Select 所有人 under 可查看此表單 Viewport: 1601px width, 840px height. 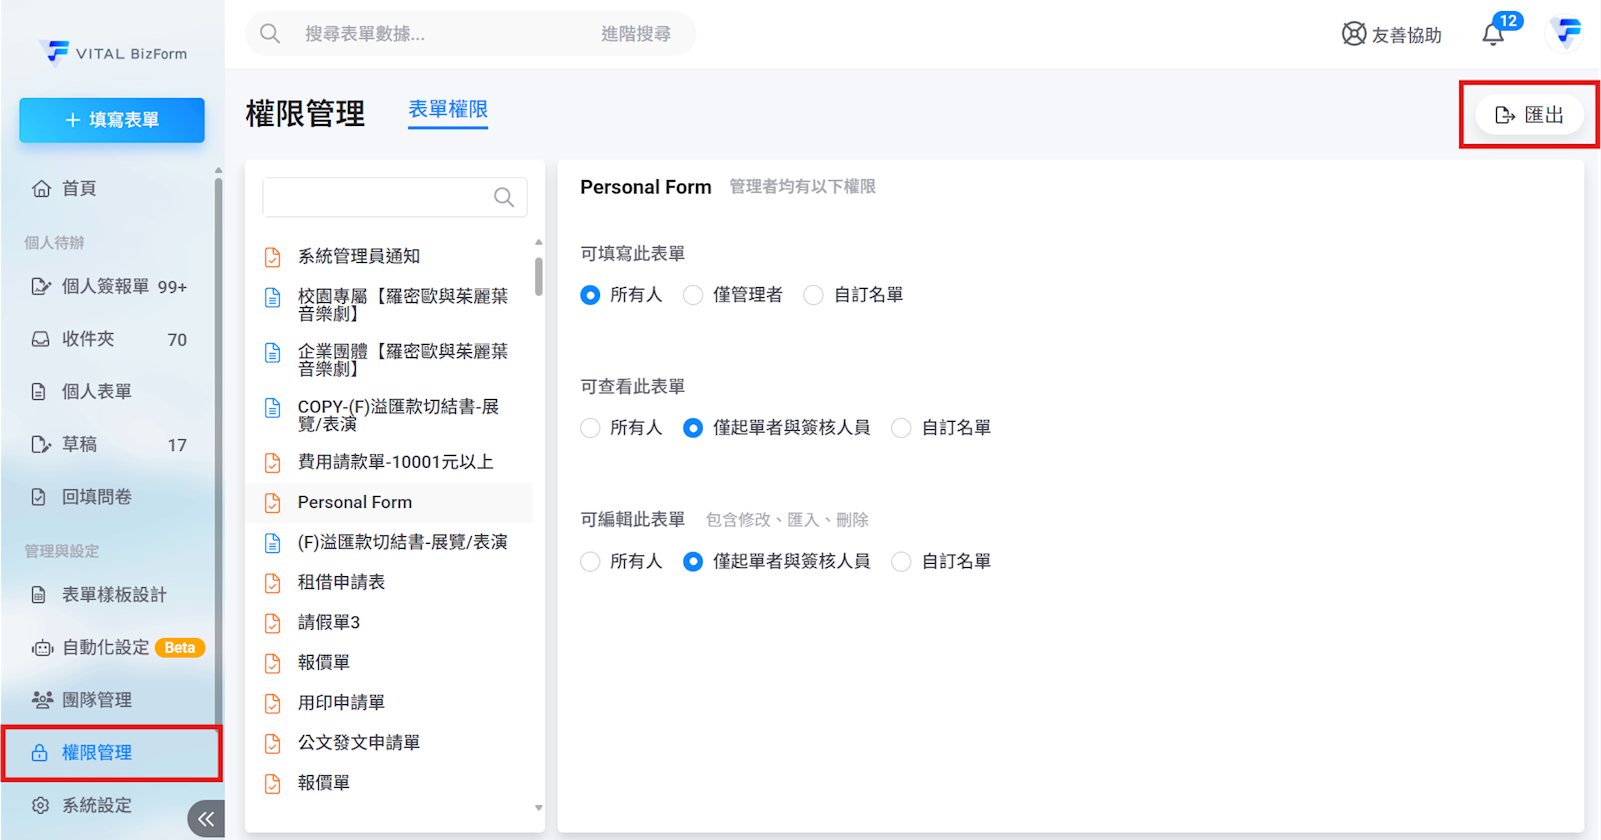pos(591,428)
